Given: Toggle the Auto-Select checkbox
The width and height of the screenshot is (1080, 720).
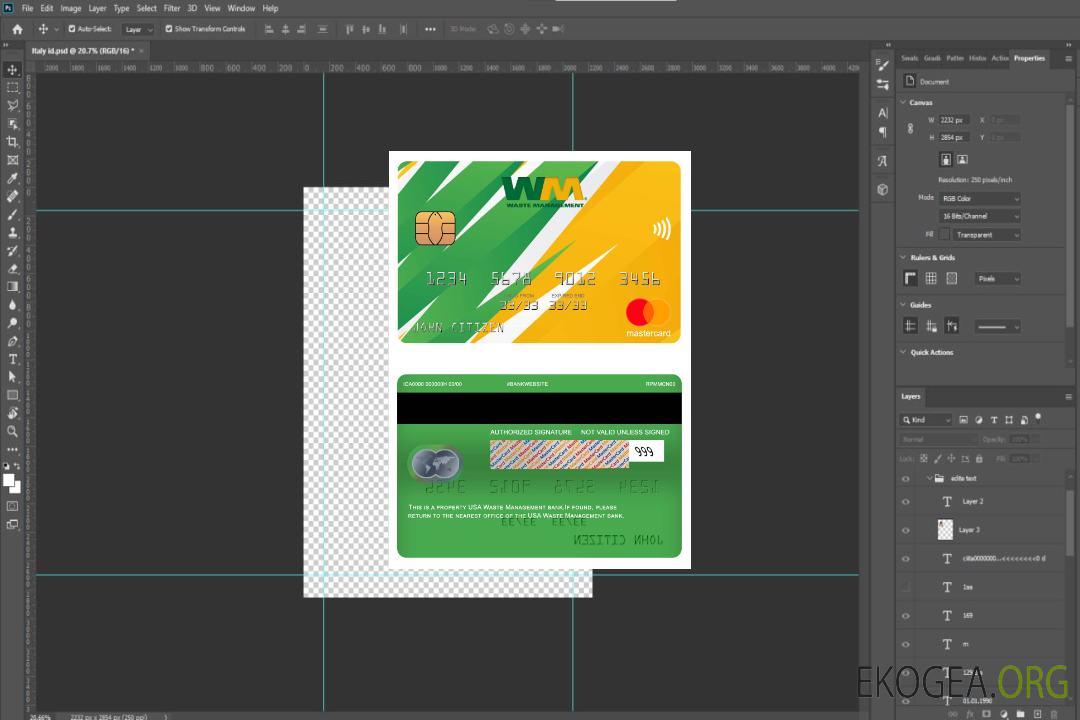Looking at the screenshot, I should coord(72,29).
